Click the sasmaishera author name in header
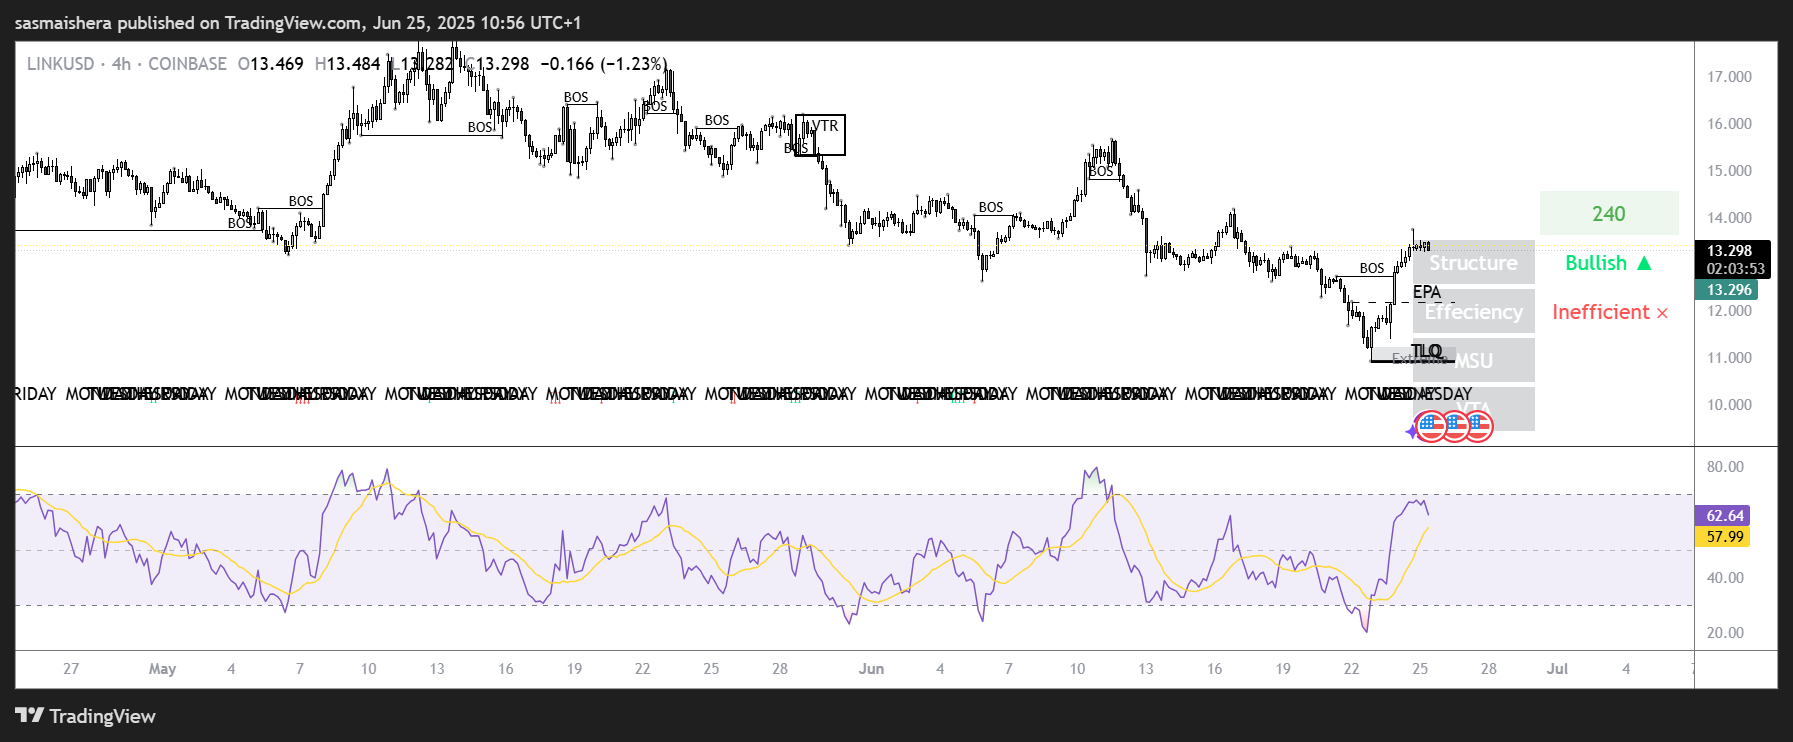The height and width of the screenshot is (742, 1793). pyautogui.click(x=63, y=22)
